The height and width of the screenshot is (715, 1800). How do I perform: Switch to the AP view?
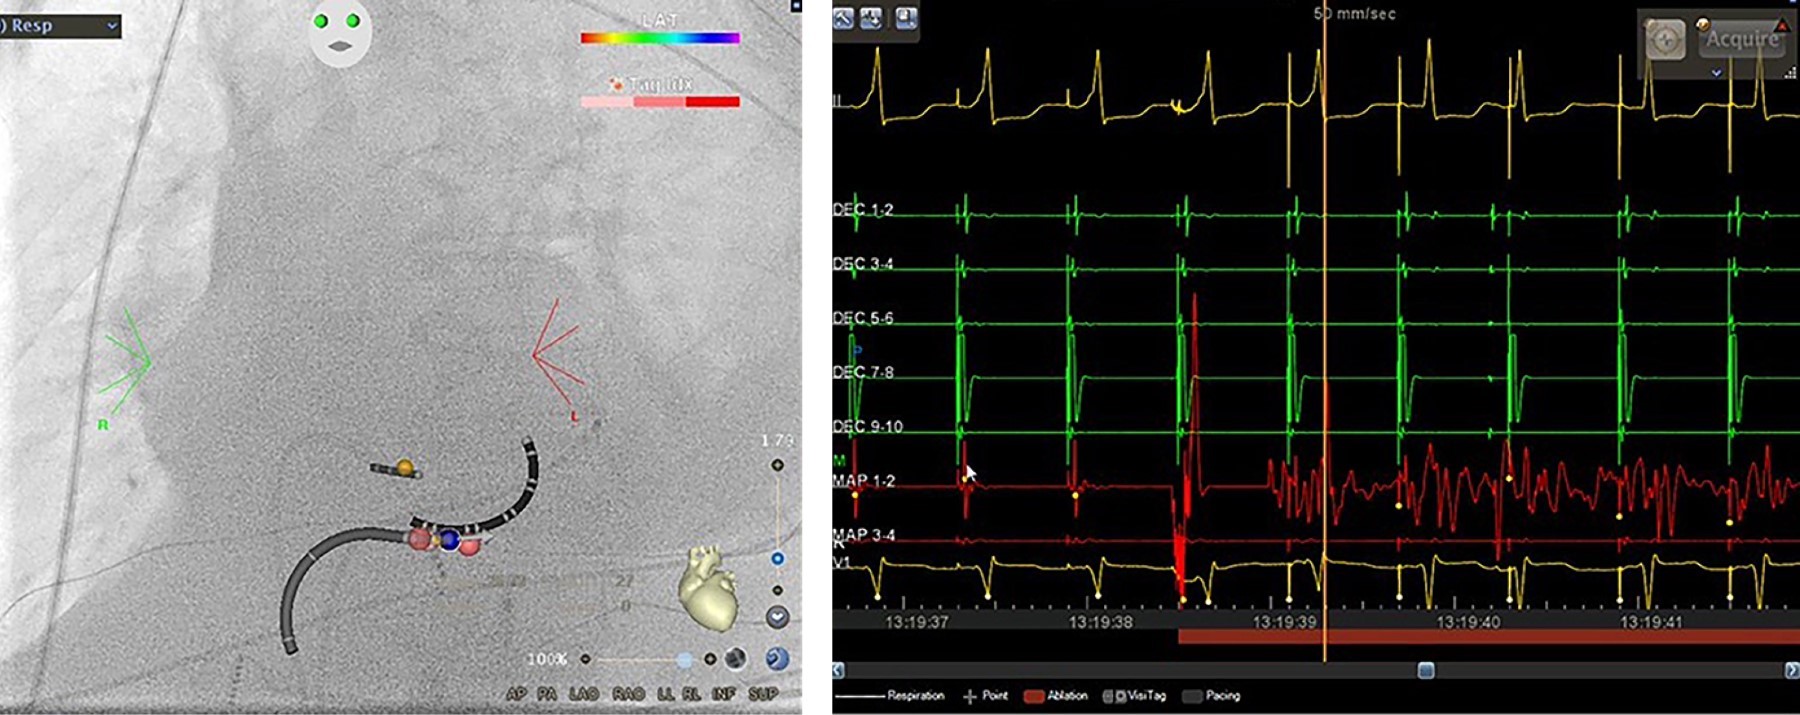click(516, 693)
